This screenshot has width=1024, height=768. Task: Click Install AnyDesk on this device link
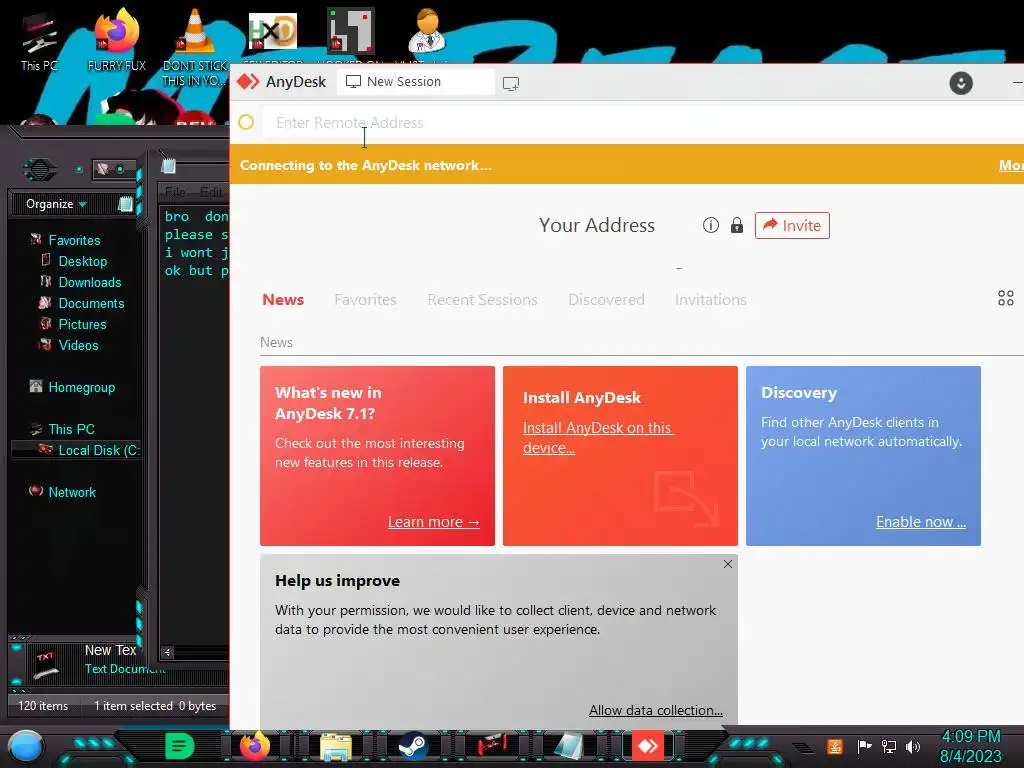(598, 438)
